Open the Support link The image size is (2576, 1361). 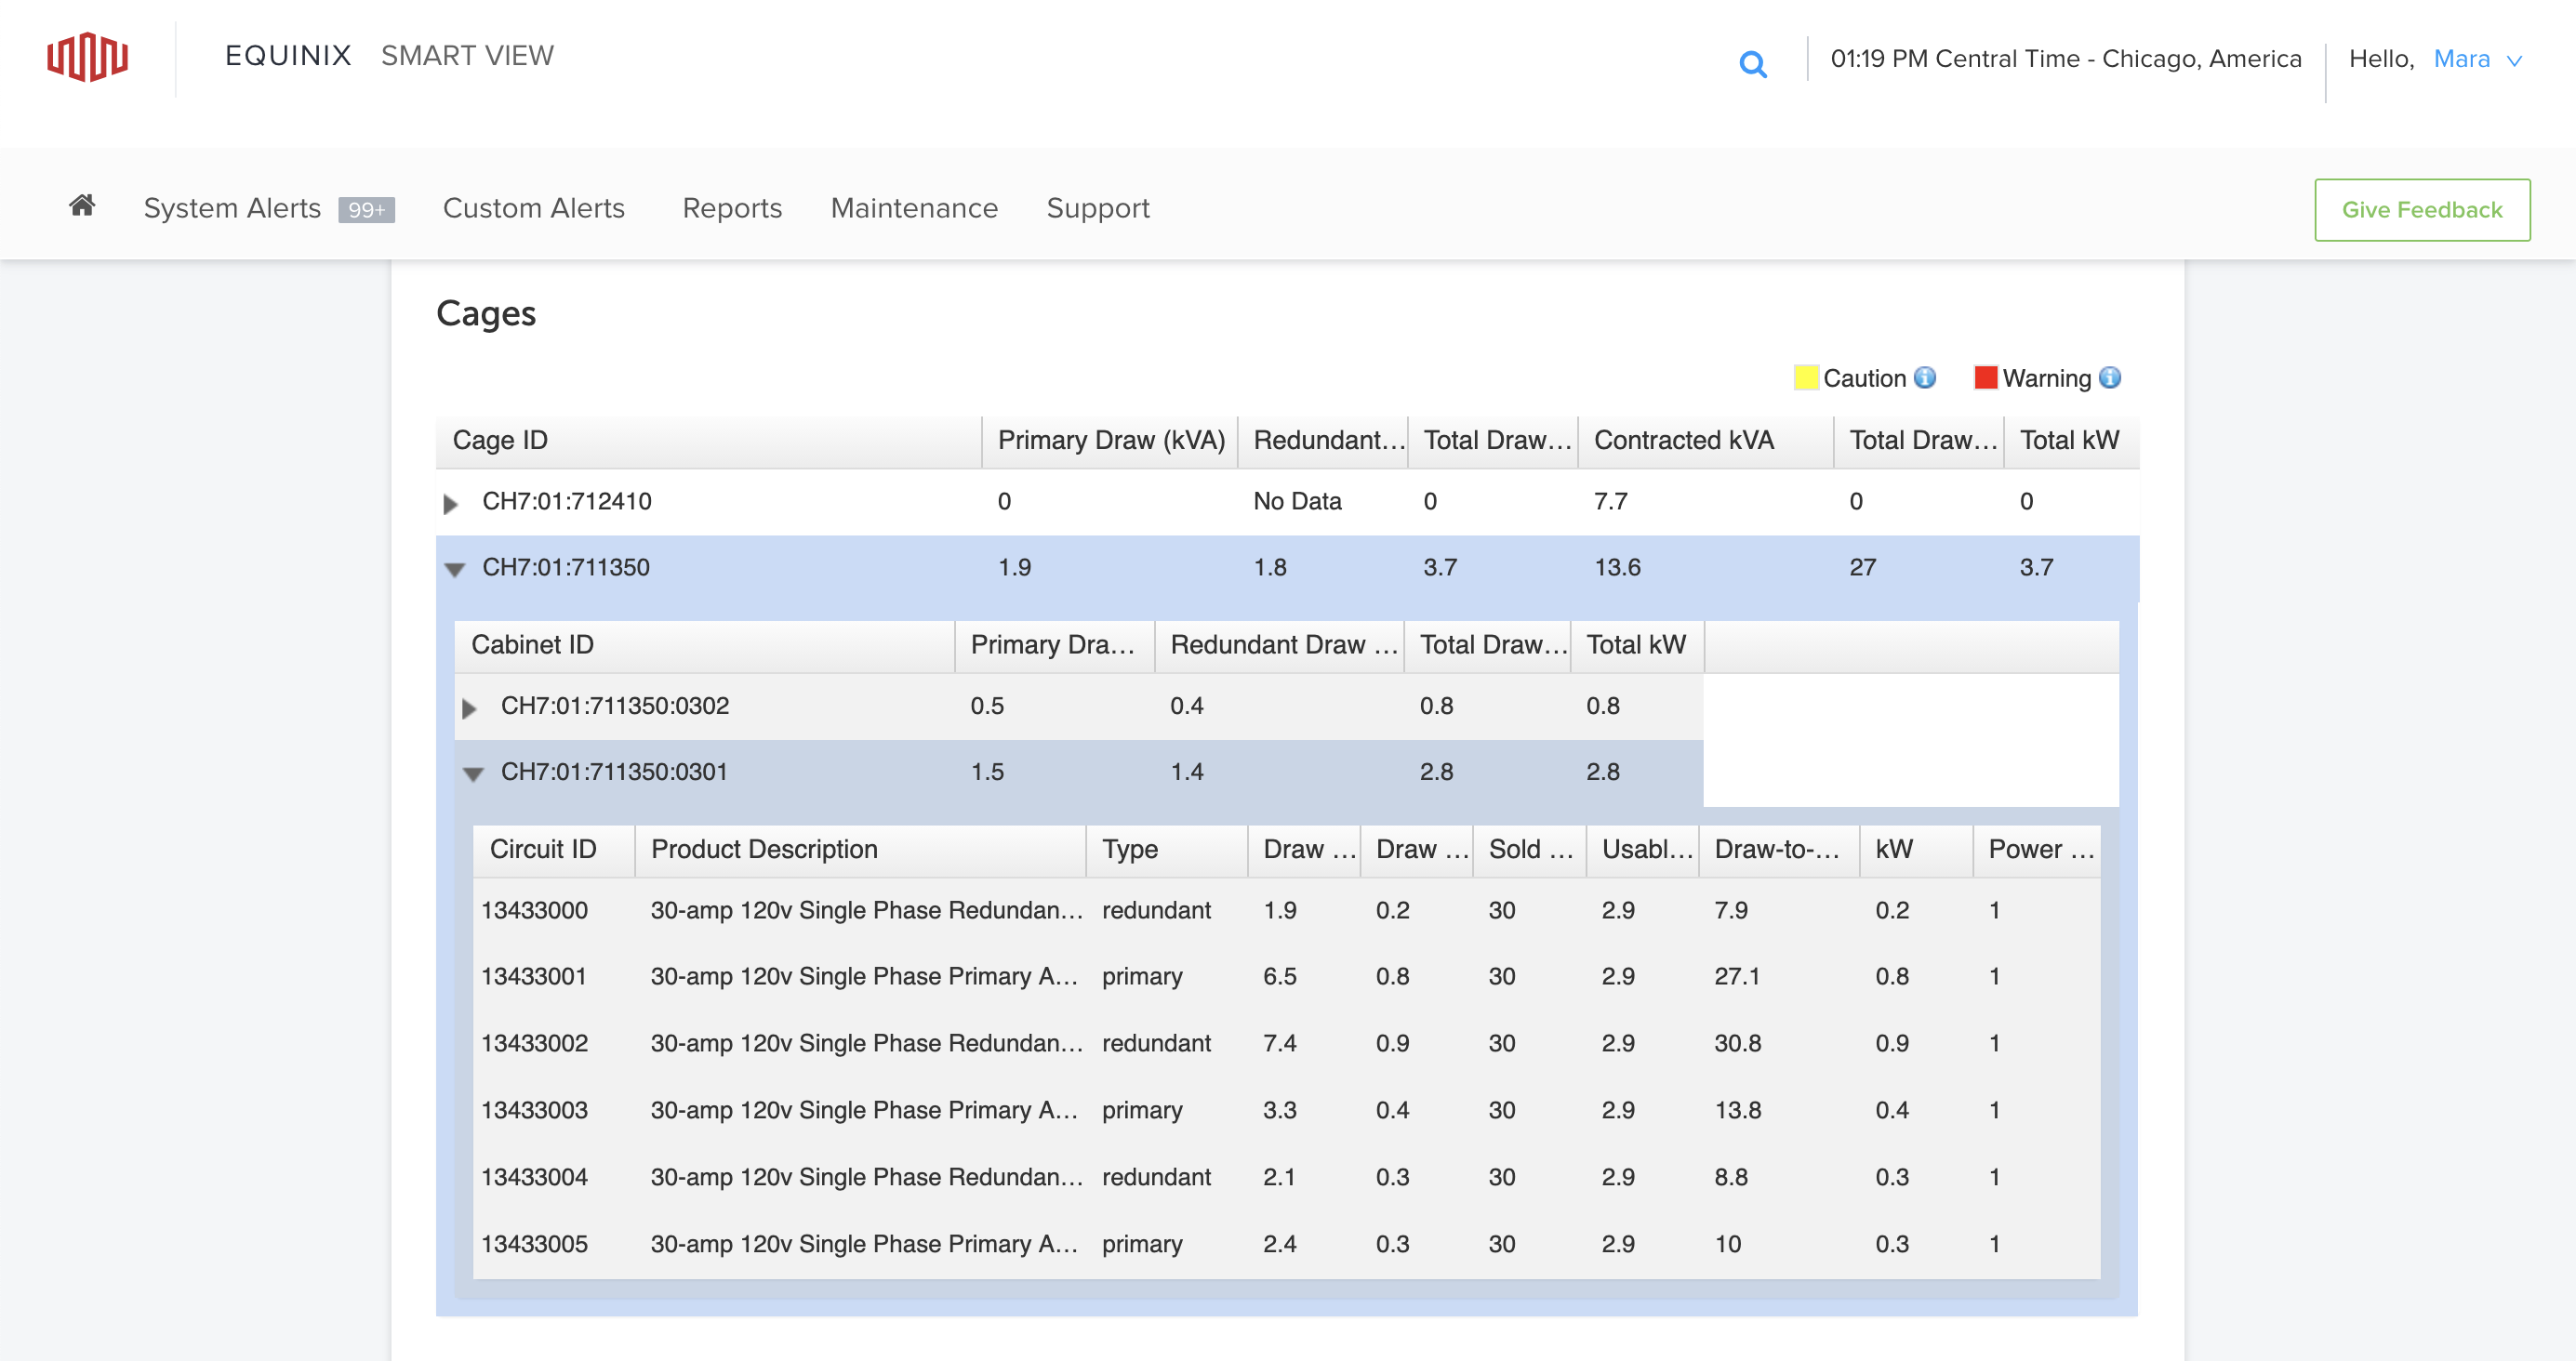[1097, 208]
